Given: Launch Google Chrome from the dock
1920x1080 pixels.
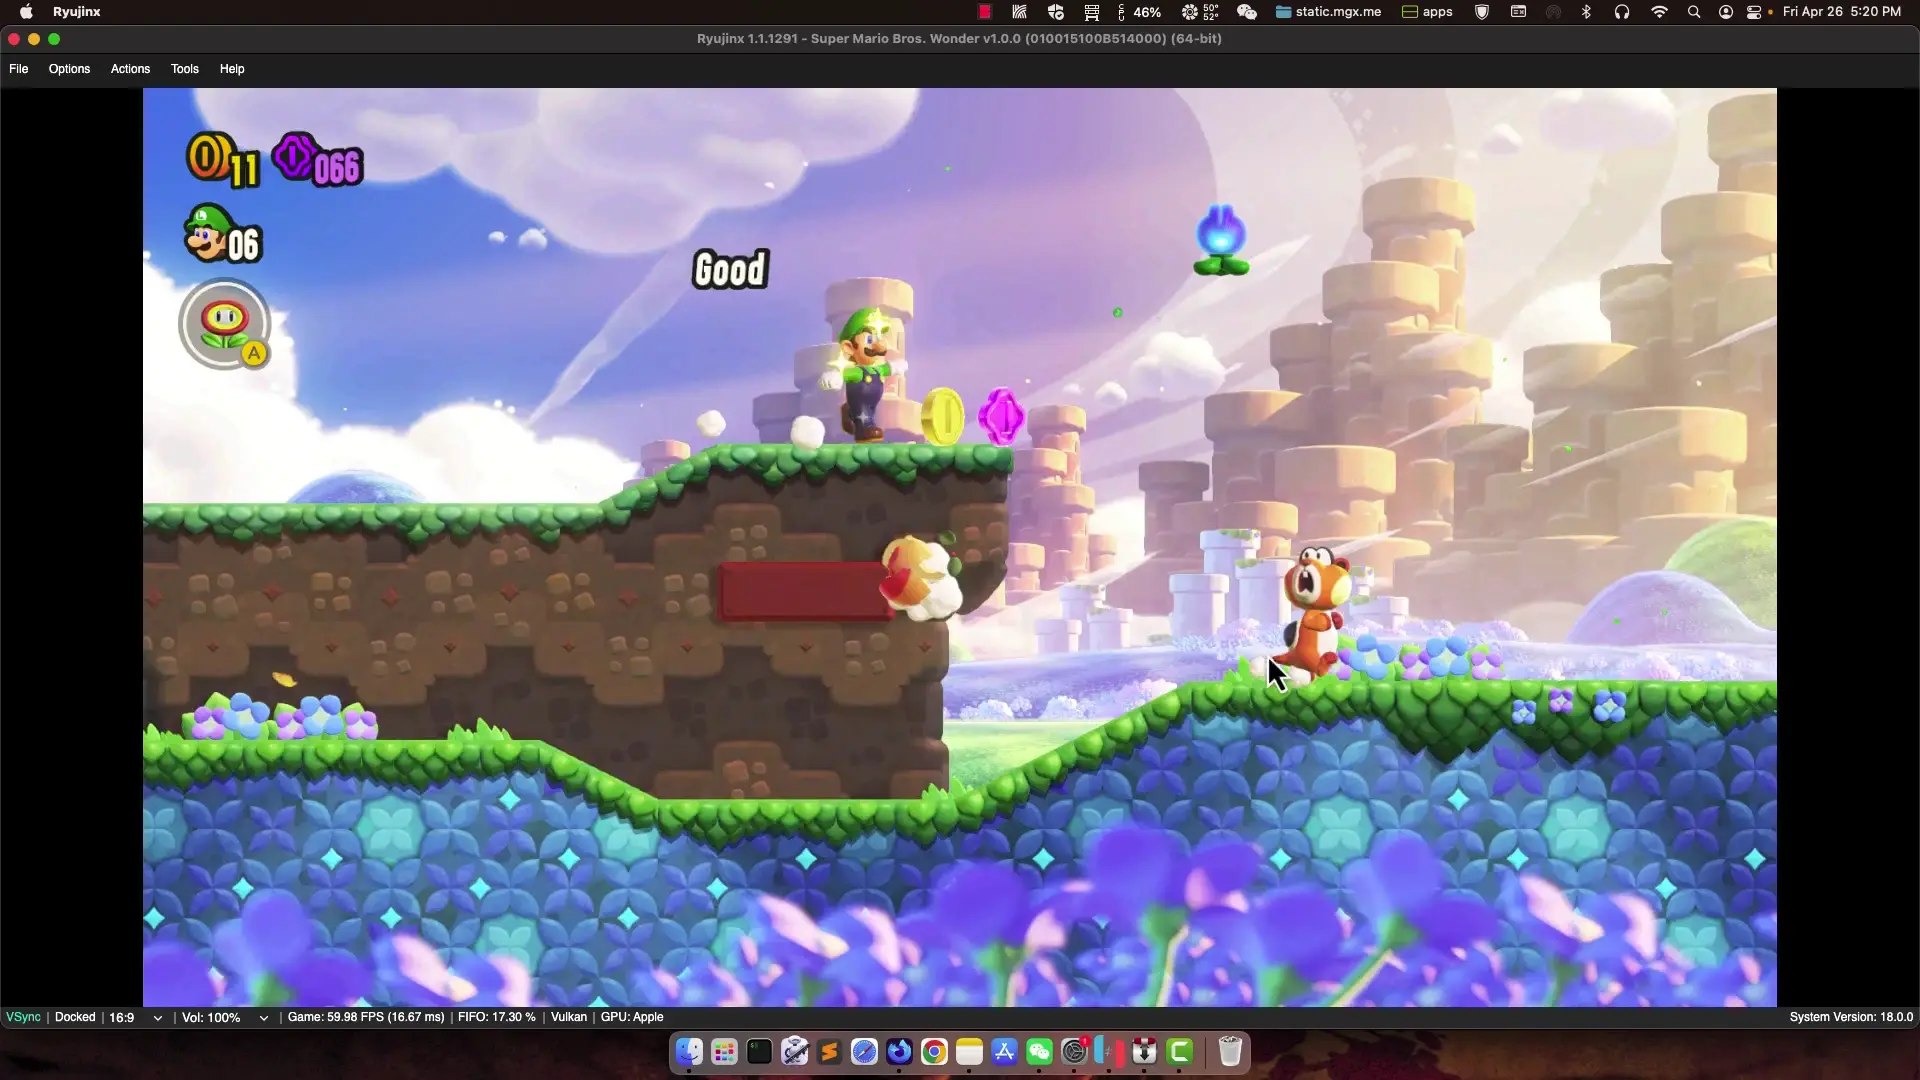Looking at the screenshot, I should click(934, 1052).
